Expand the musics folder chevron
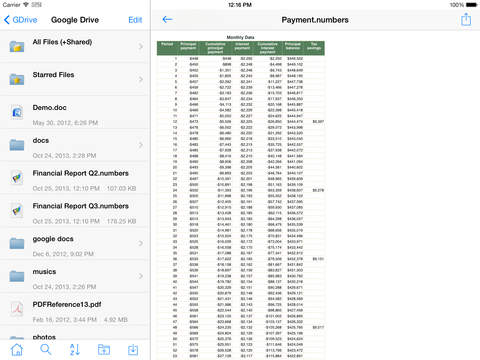 click(x=141, y=276)
